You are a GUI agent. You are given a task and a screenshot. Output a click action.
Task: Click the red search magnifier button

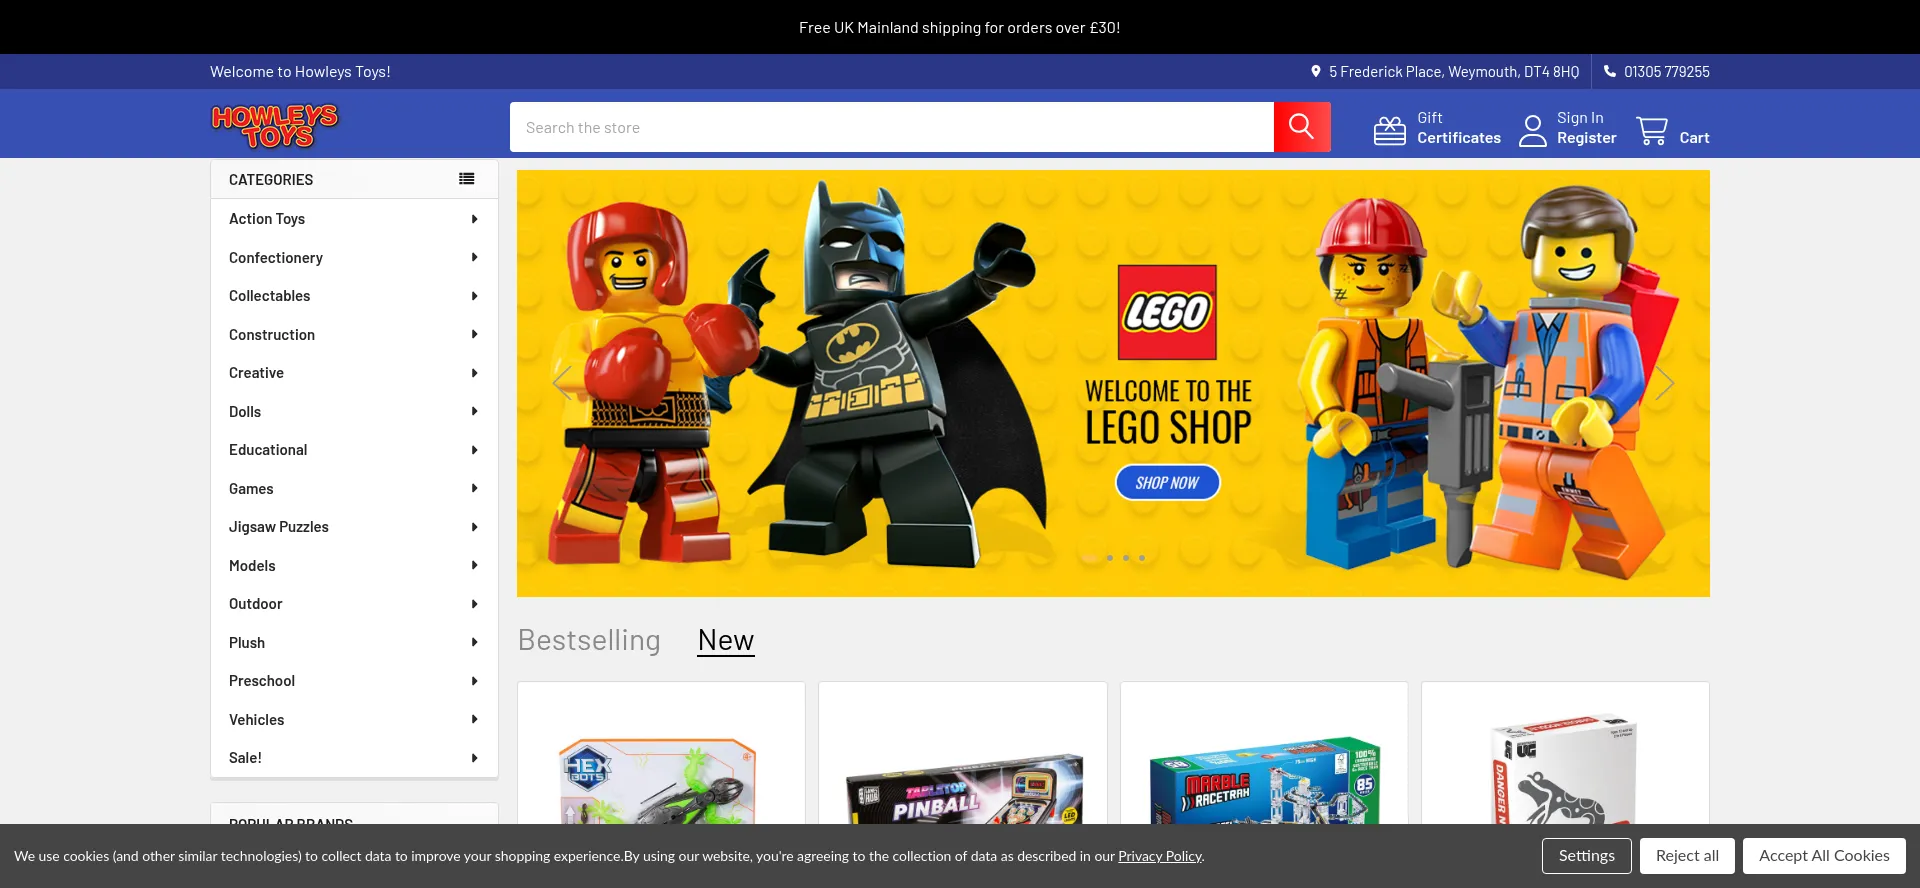(1301, 127)
